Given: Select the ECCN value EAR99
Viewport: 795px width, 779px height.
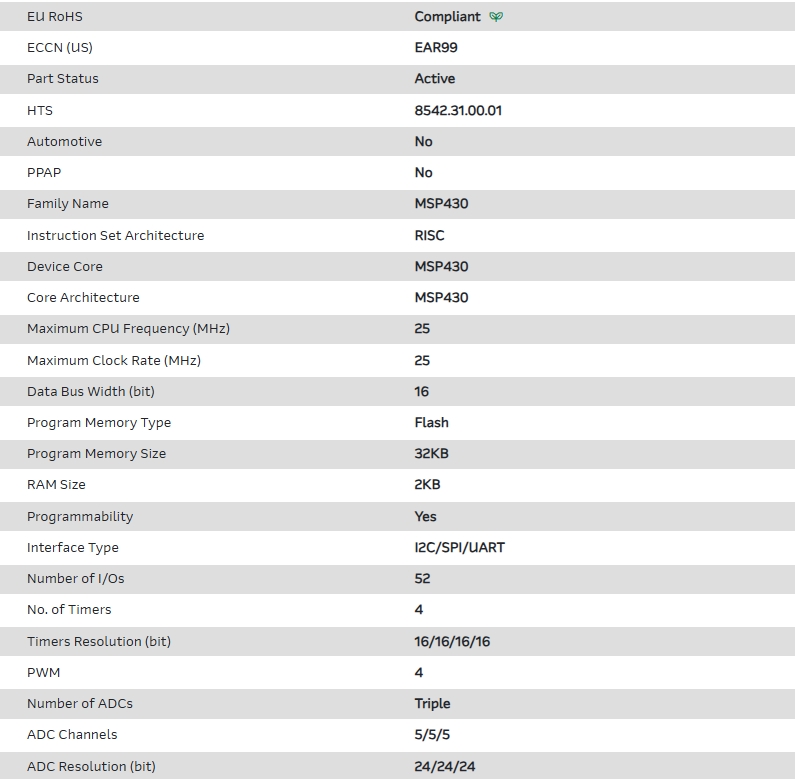Looking at the screenshot, I should click(x=436, y=47).
